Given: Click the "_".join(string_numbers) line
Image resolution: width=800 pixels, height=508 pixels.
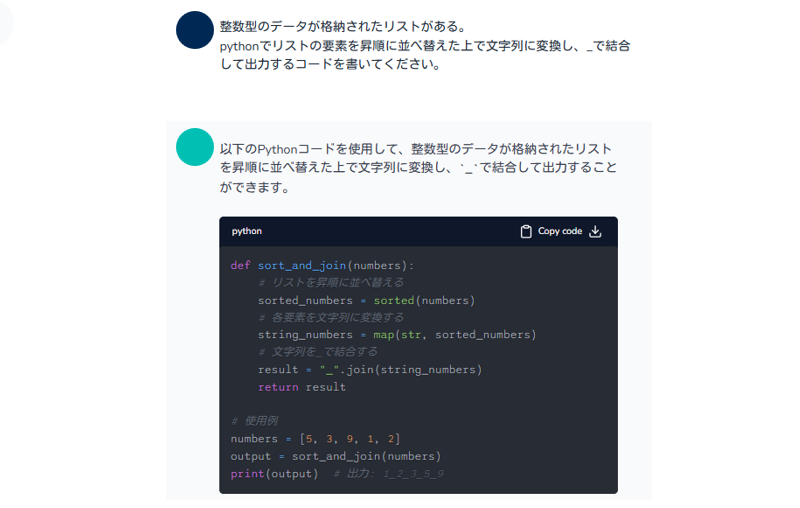Looking at the screenshot, I should [370, 369].
